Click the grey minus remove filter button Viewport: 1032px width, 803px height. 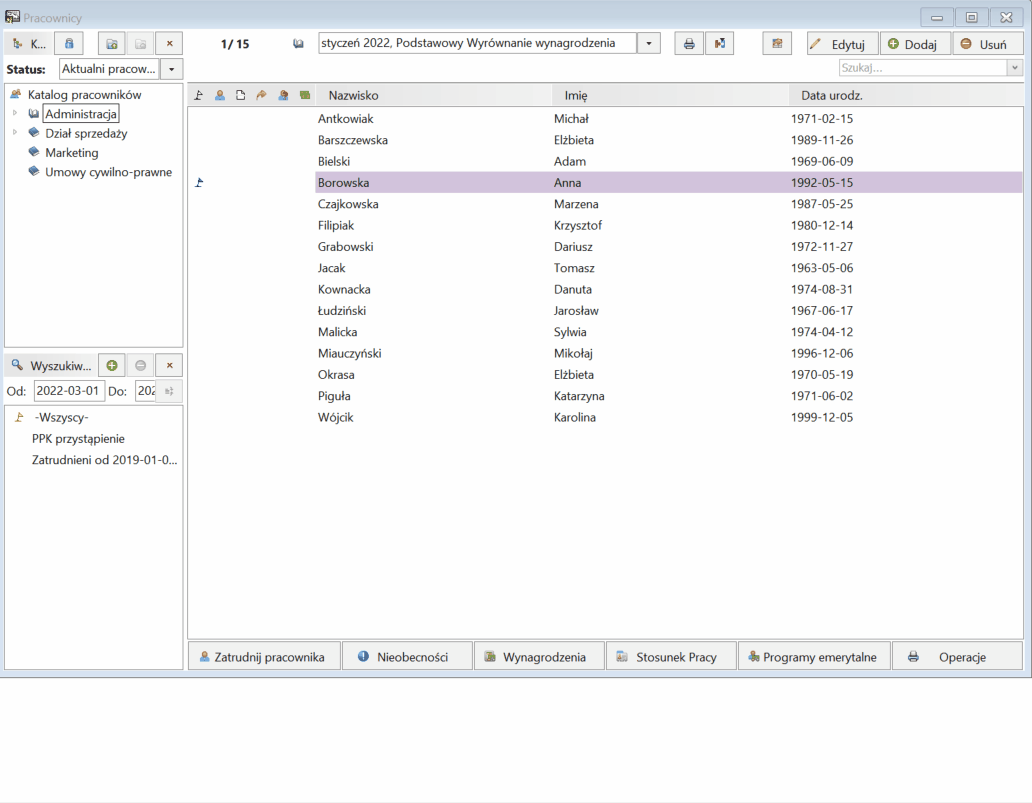click(x=140, y=365)
